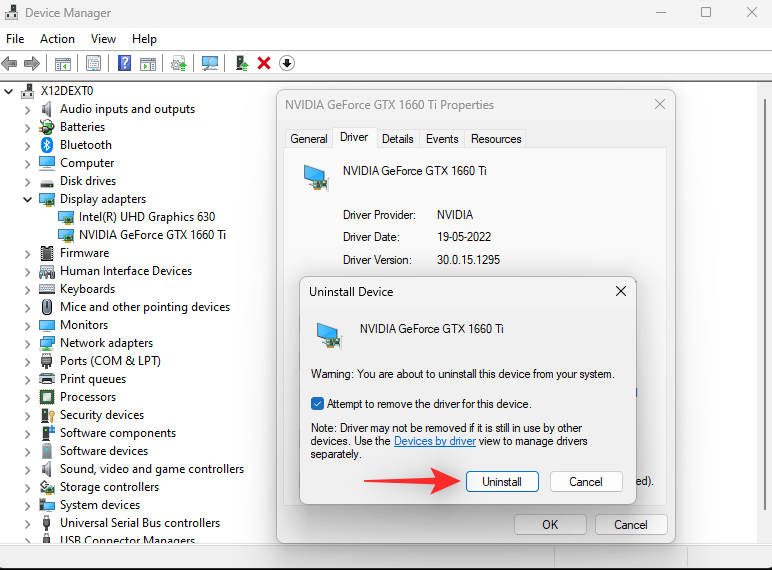The width and height of the screenshot is (772, 570).
Task: Click the Help icon in the toolbar
Action: pyautogui.click(x=125, y=63)
